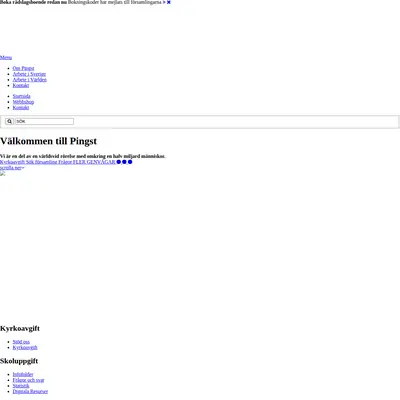Open Digitala Resurser link
This screenshot has width=400, height=400.
pos(30,391)
